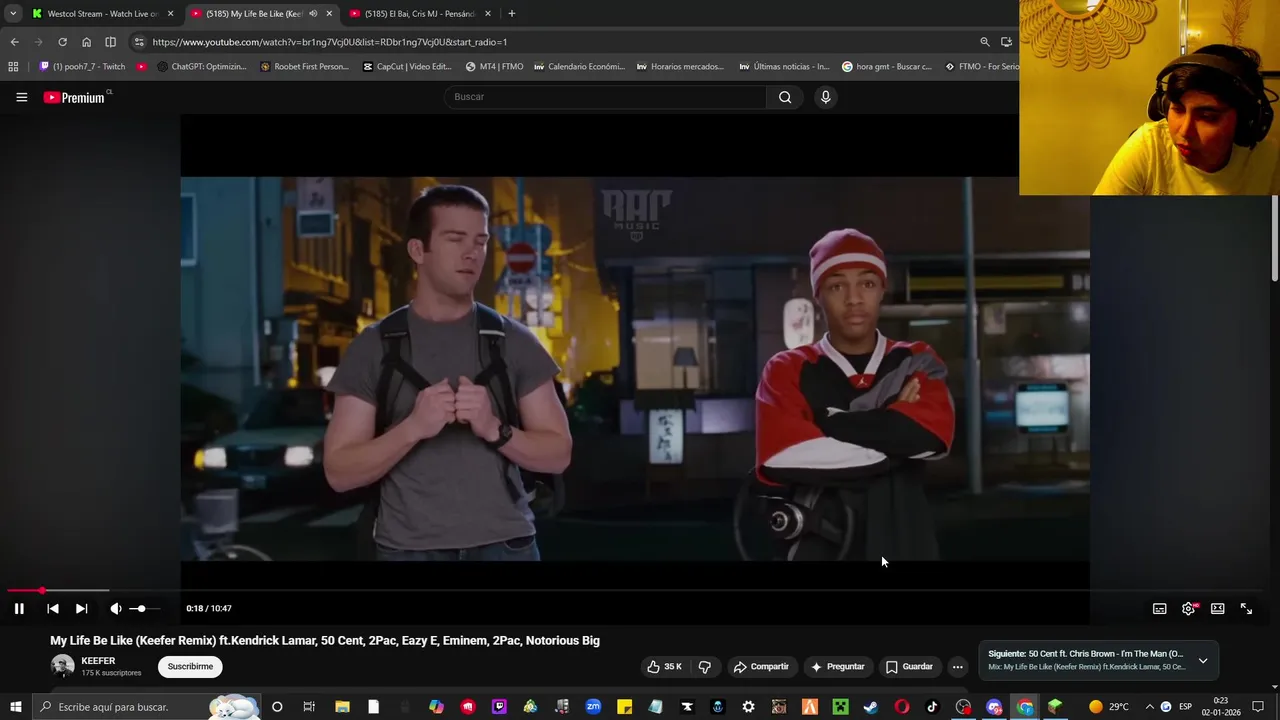Screen dimensions: 1280x720
Task: Open hora gmt Google bookmark
Action: [x=887, y=67]
